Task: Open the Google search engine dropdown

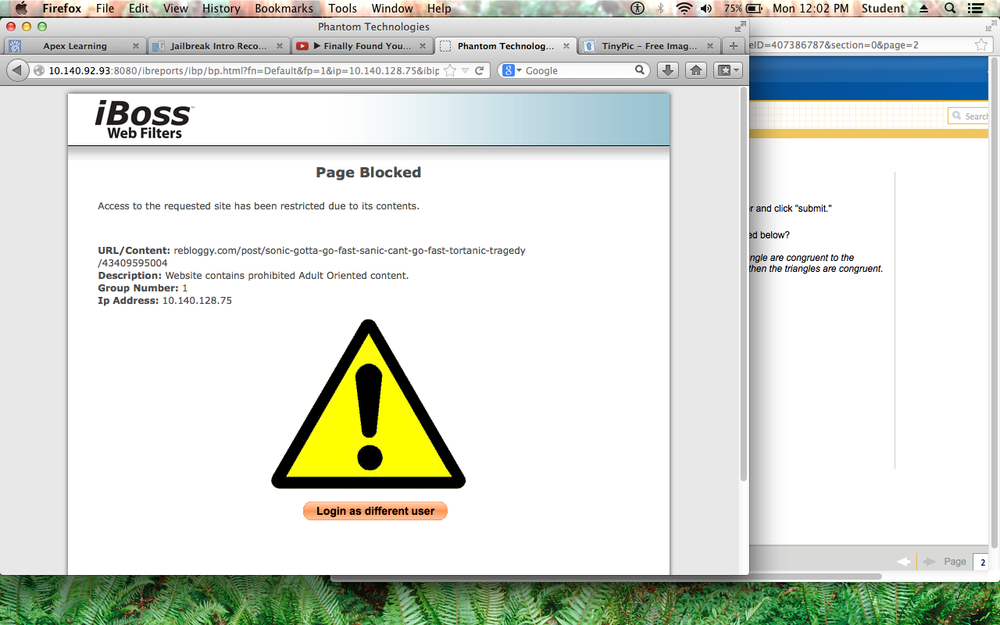Action: point(511,70)
